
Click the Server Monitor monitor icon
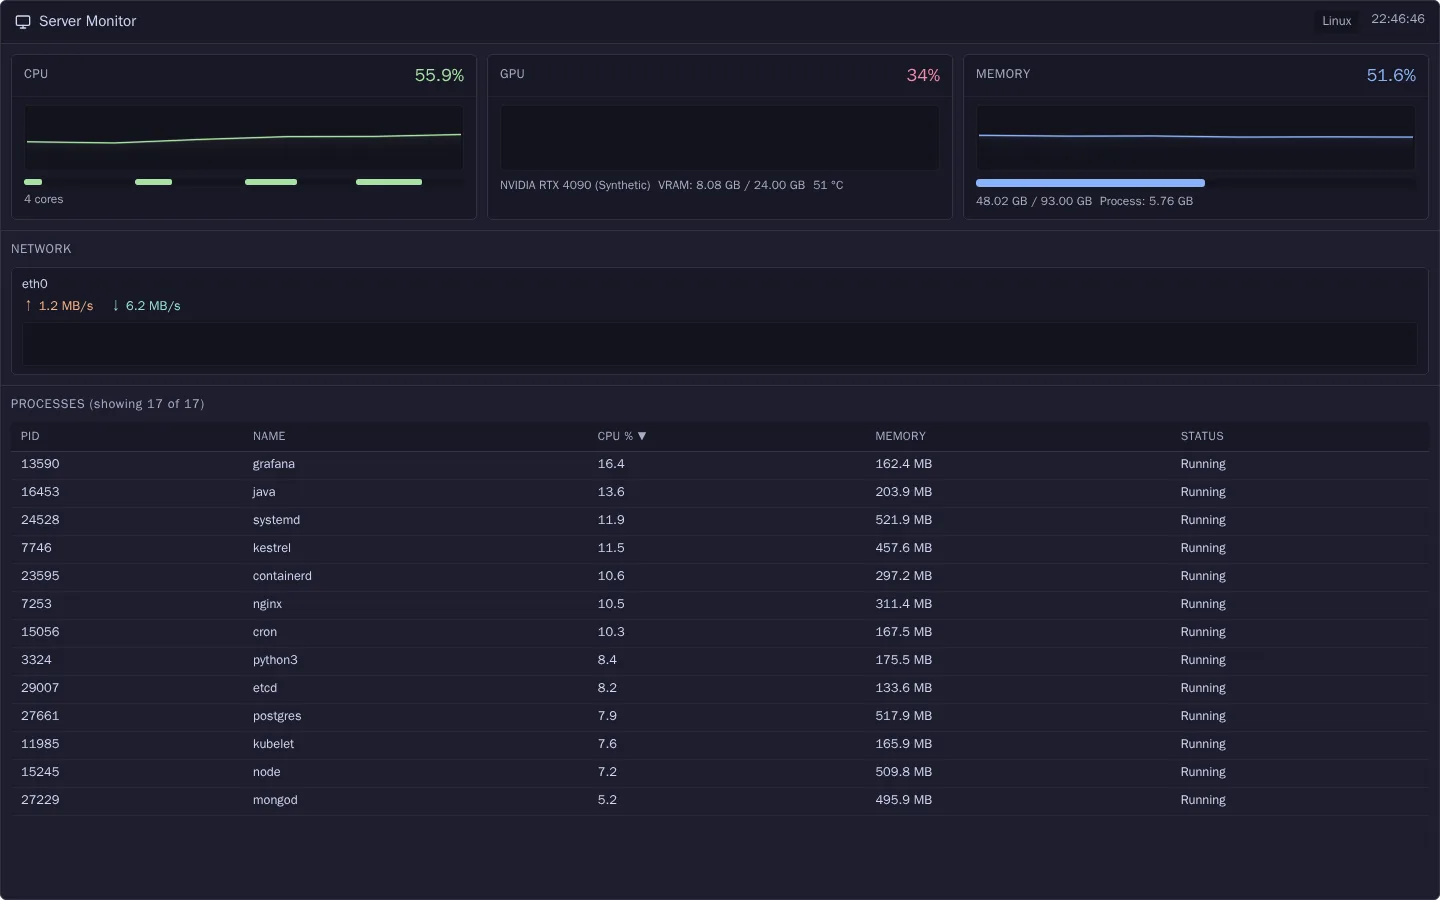click(x=23, y=22)
